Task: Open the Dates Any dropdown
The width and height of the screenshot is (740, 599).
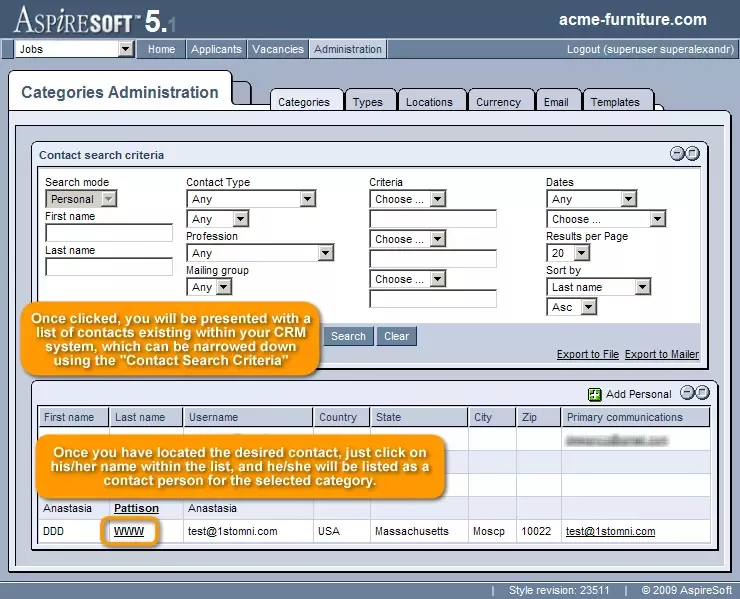Action: pos(591,199)
